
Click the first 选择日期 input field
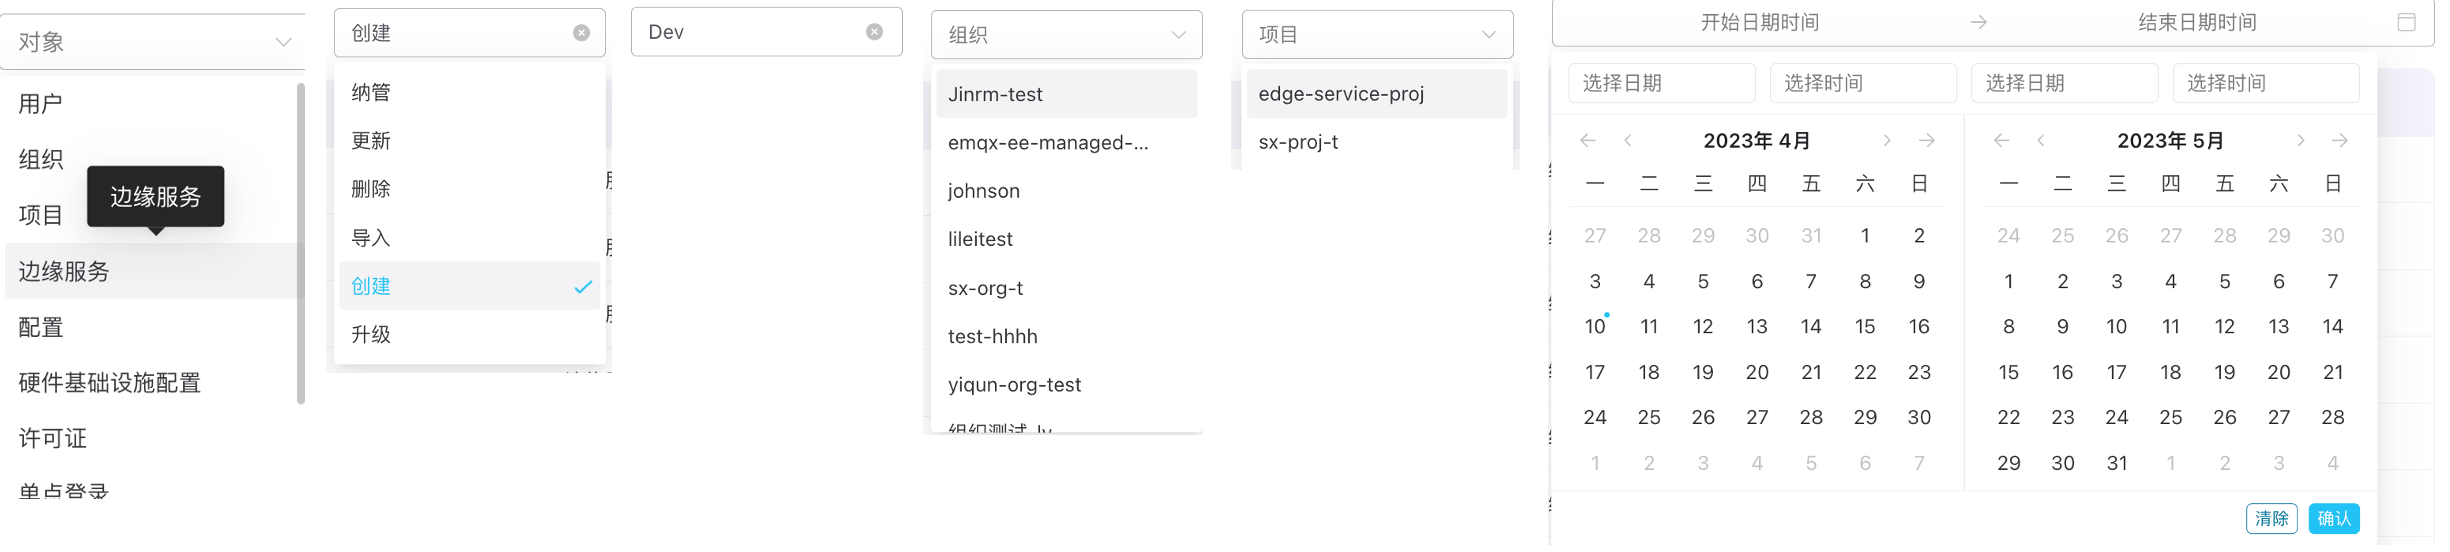[x=1661, y=83]
